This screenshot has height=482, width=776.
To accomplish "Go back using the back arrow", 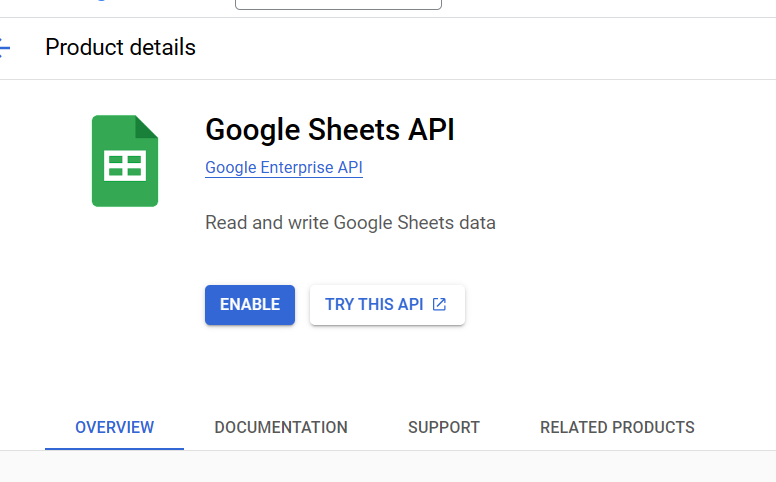I will [4, 48].
